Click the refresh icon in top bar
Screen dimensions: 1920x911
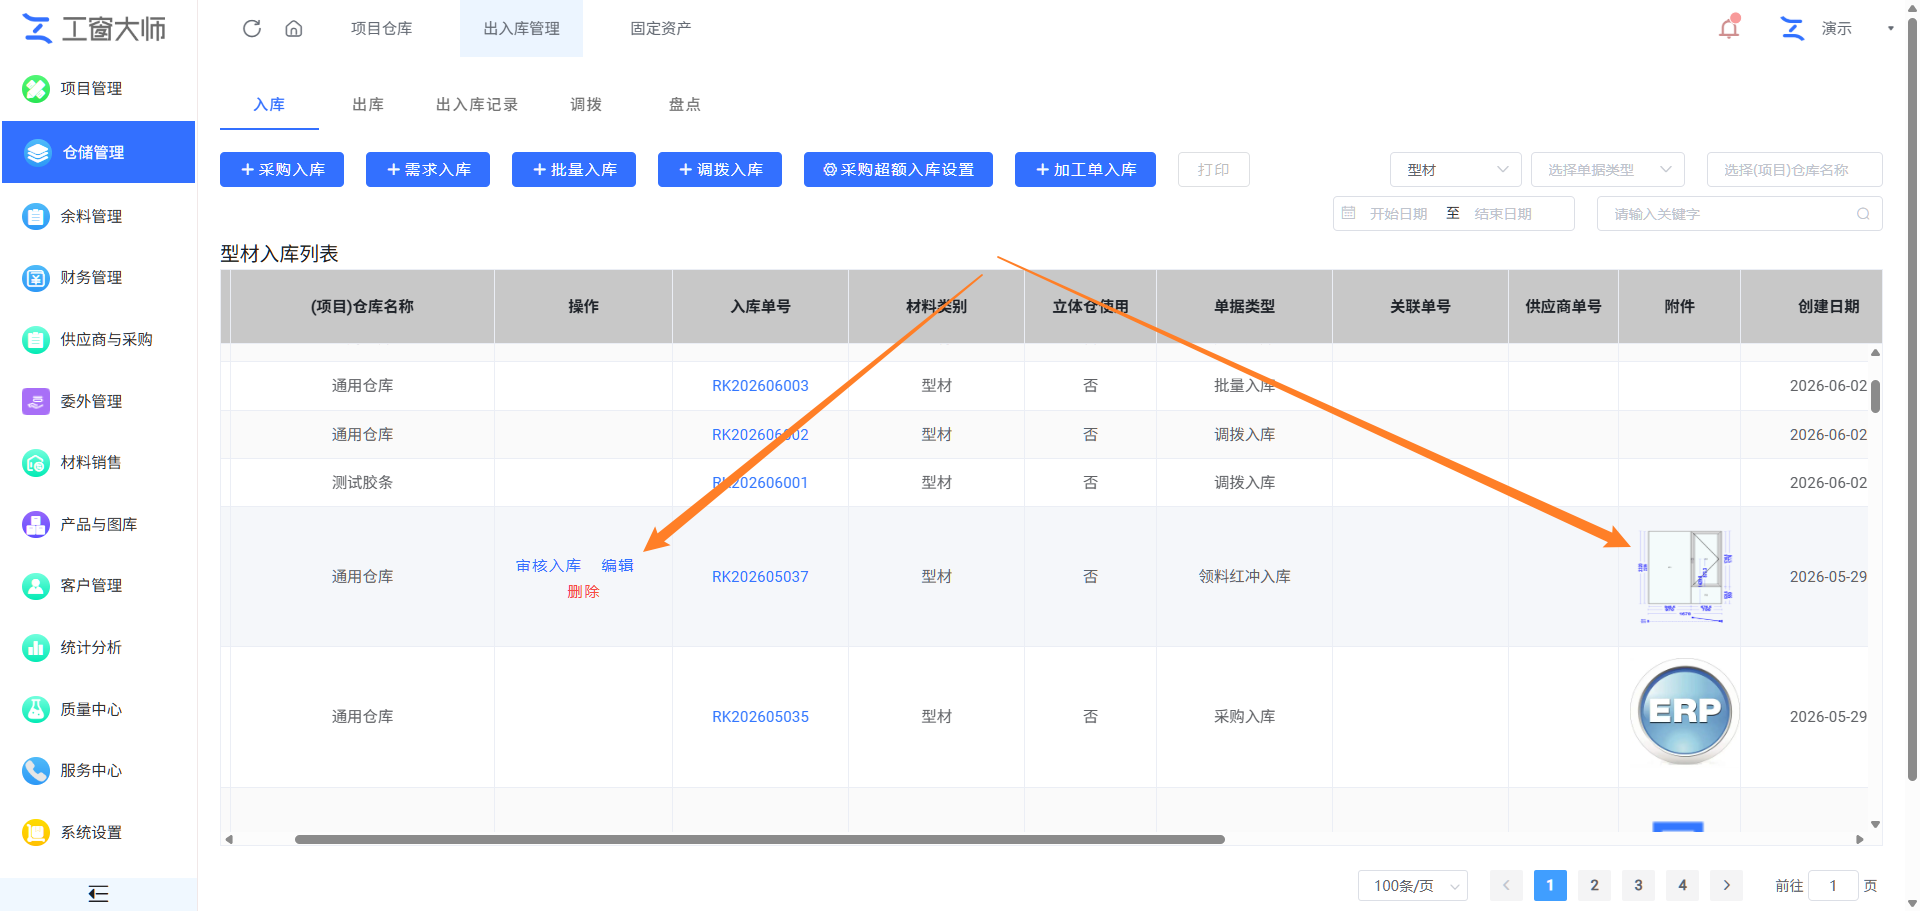(252, 28)
